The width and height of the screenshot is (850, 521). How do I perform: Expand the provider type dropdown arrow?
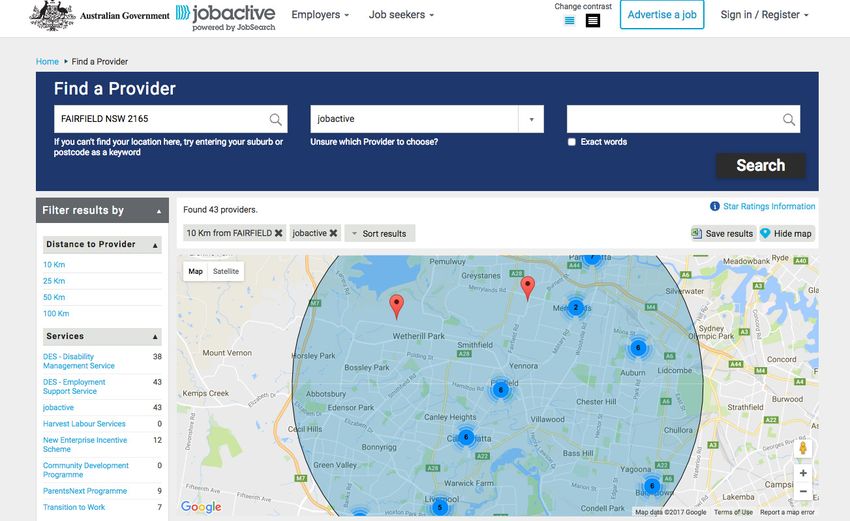tap(531, 119)
